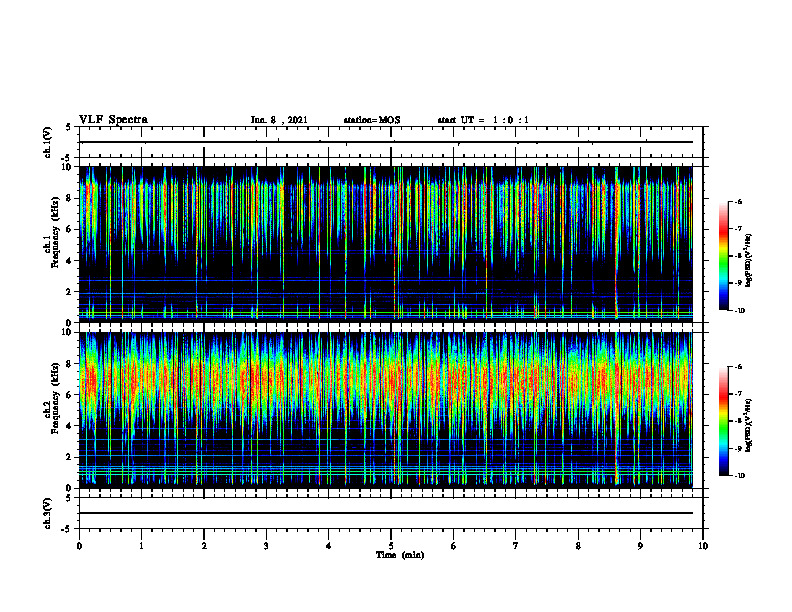The width and height of the screenshot is (792, 612).
Task: Click the "VLF Spectra" title text
Action: pyautogui.click(x=113, y=120)
